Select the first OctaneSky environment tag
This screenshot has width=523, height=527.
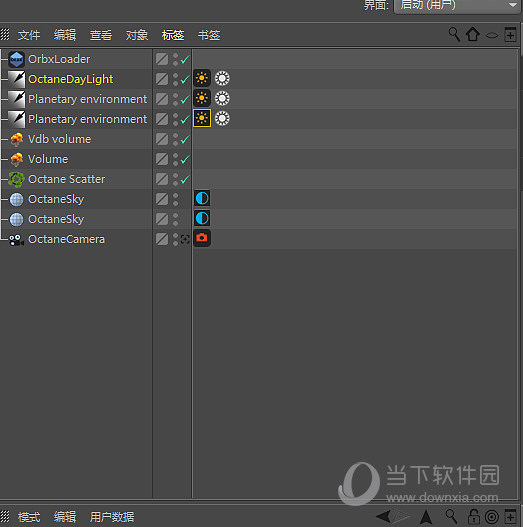point(202,199)
